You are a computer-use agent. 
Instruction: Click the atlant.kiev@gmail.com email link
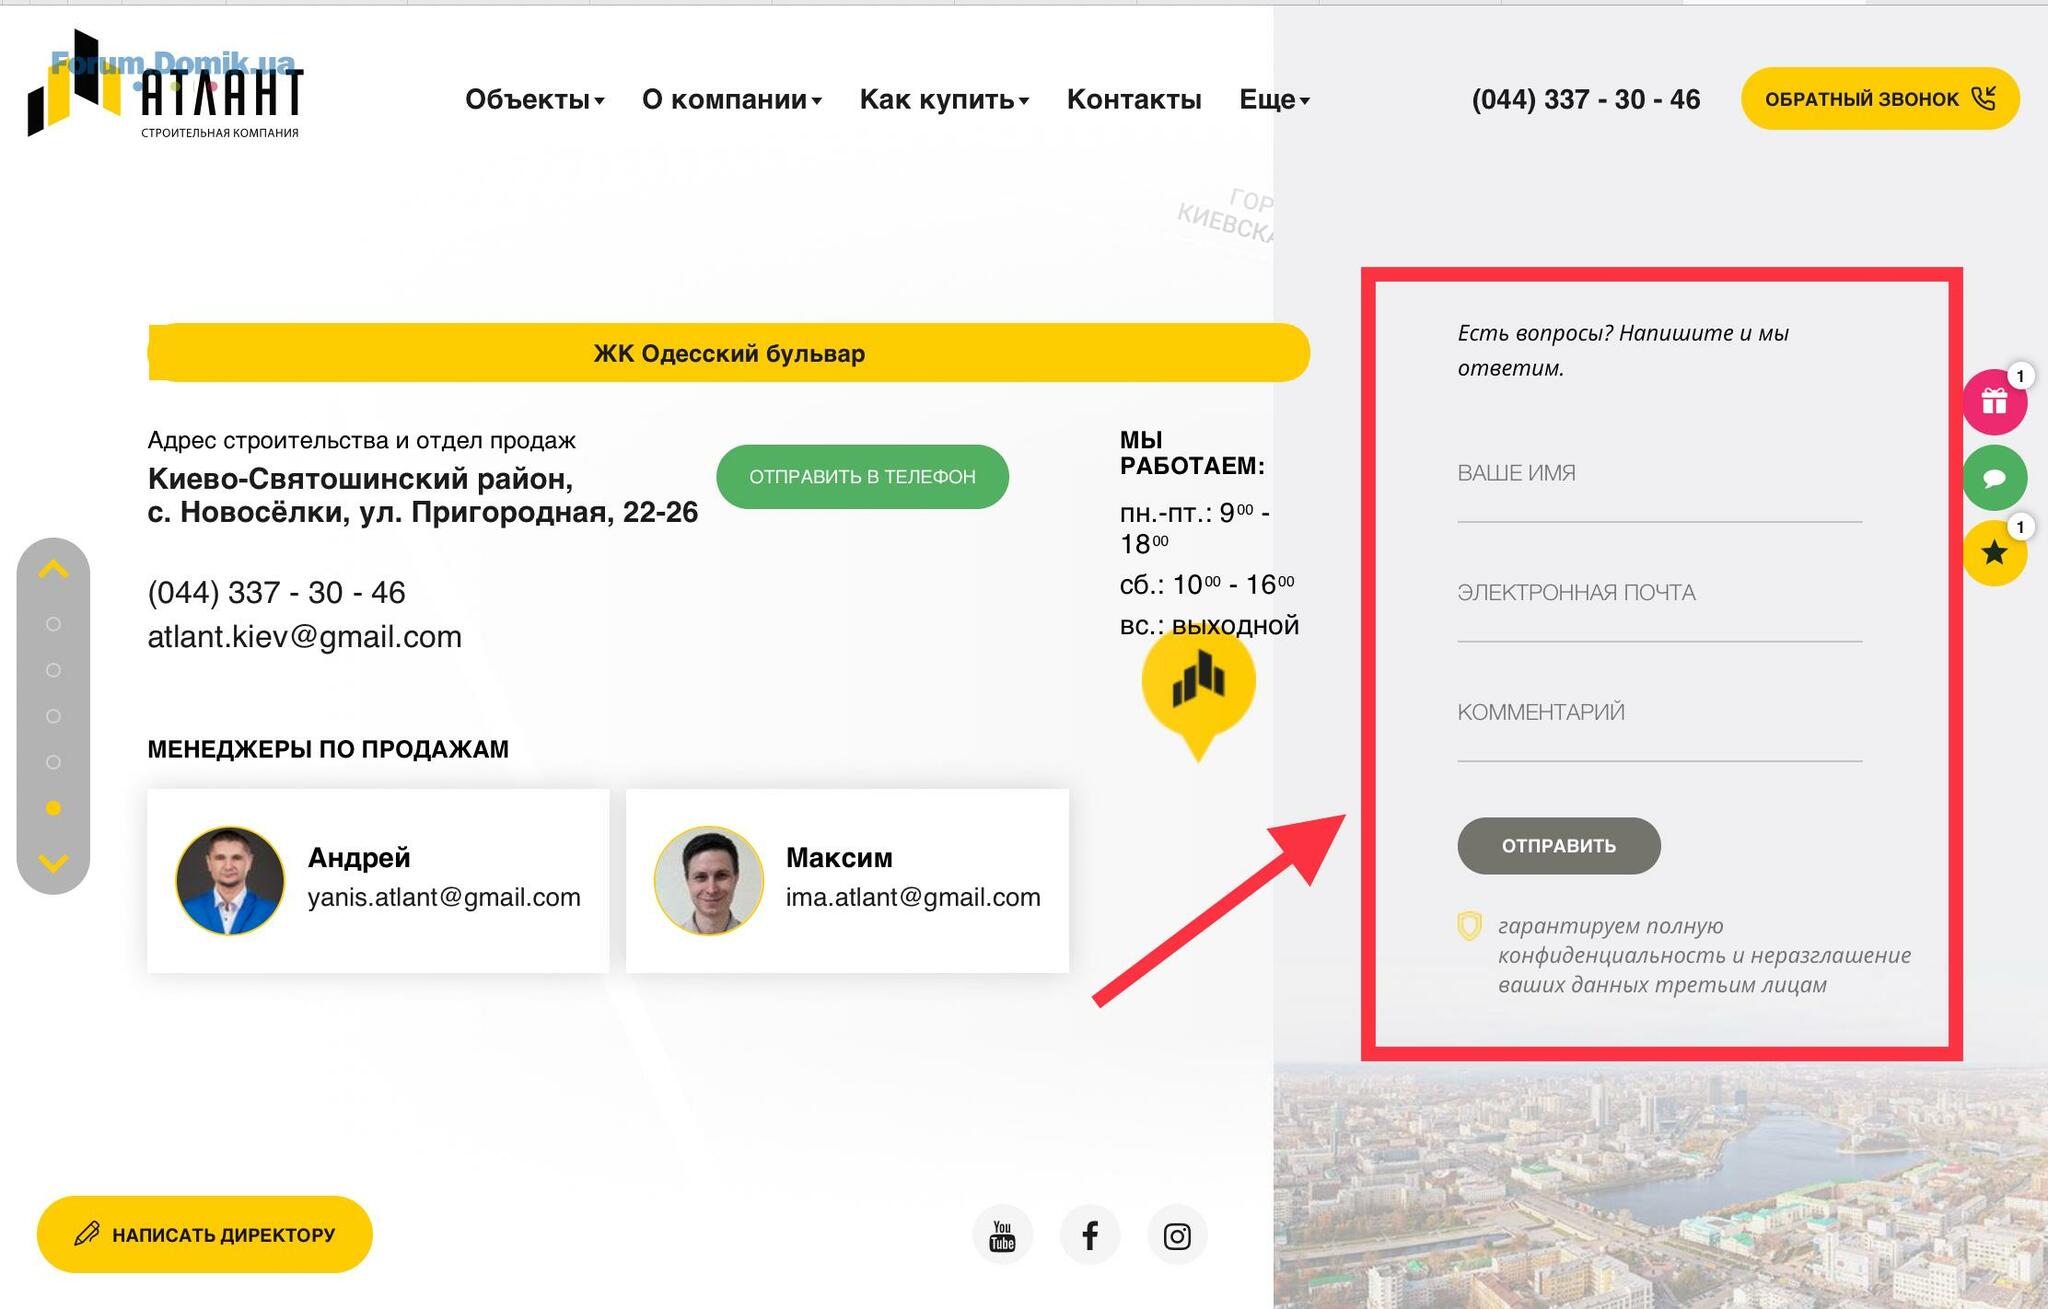click(305, 637)
